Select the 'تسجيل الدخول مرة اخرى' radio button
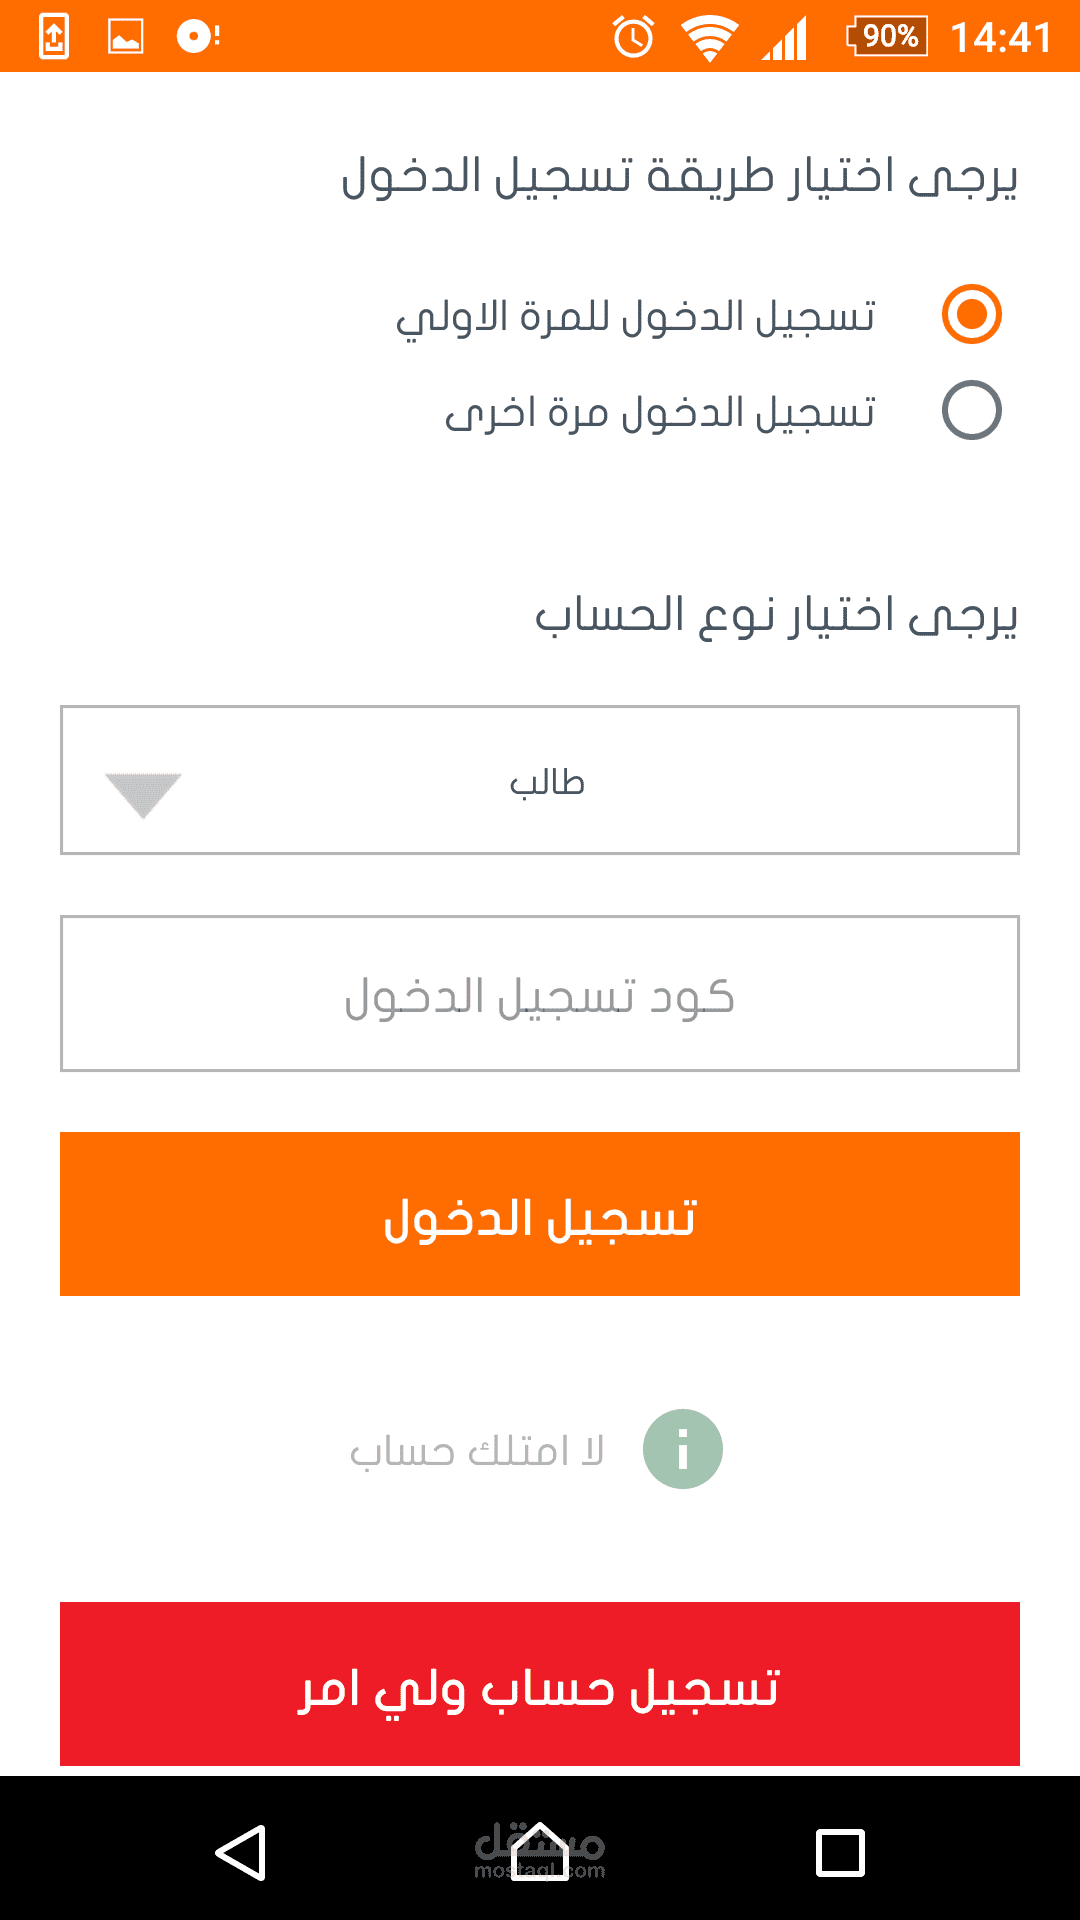The height and width of the screenshot is (1920, 1080). click(x=971, y=410)
